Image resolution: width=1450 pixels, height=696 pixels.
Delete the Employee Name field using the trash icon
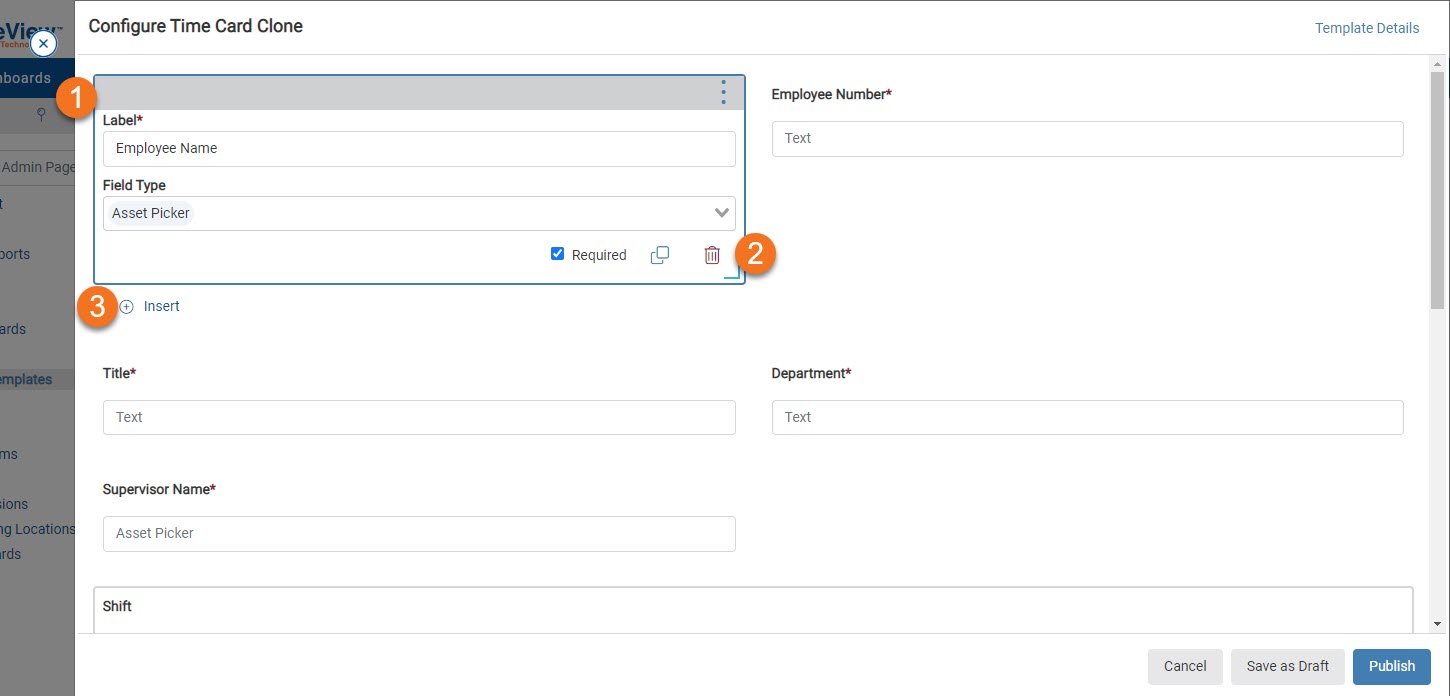(x=712, y=254)
